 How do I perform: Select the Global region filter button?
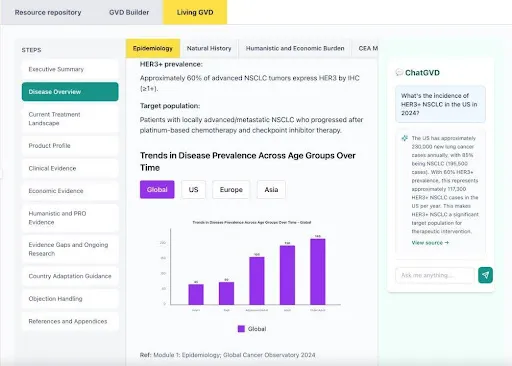(157, 189)
